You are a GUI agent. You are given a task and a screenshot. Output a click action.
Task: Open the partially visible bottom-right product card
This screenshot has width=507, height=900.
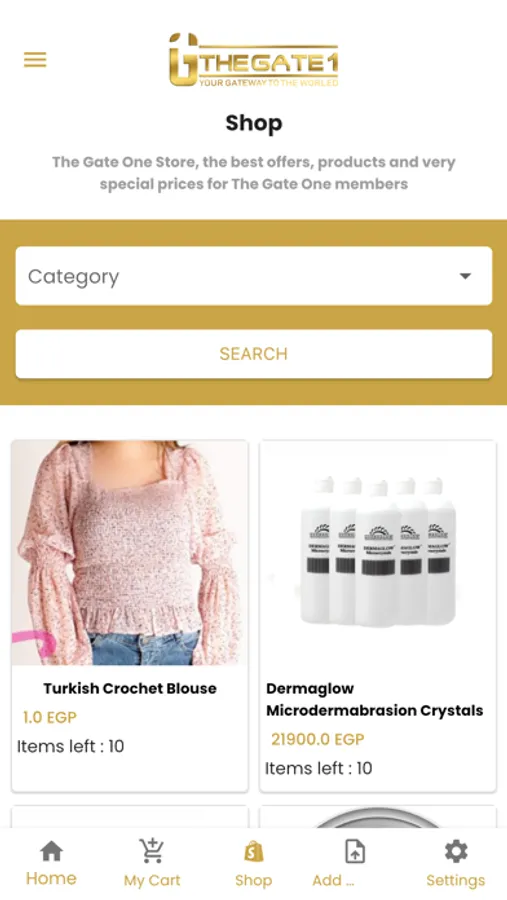point(378,817)
